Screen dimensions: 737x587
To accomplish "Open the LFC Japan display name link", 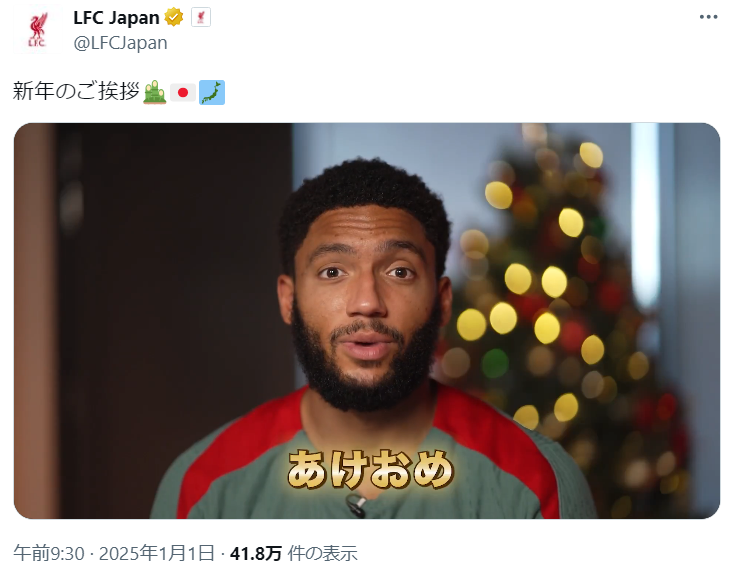I will [x=116, y=18].
